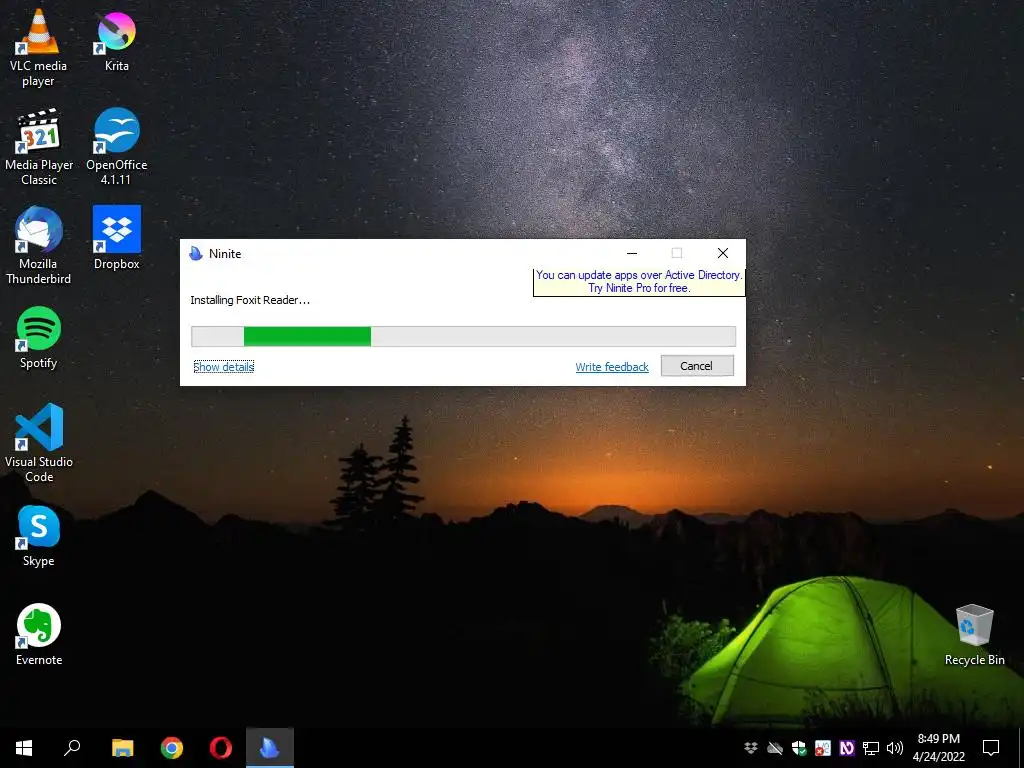Viewport: 1024px width, 768px height.
Task: Click the Ninite logo in the title bar
Action: point(196,253)
